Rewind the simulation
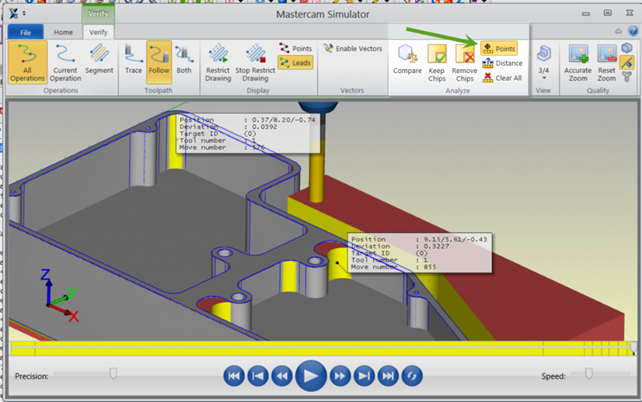Image resolution: width=642 pixels, height=402 pixels. tap(282, 376)
